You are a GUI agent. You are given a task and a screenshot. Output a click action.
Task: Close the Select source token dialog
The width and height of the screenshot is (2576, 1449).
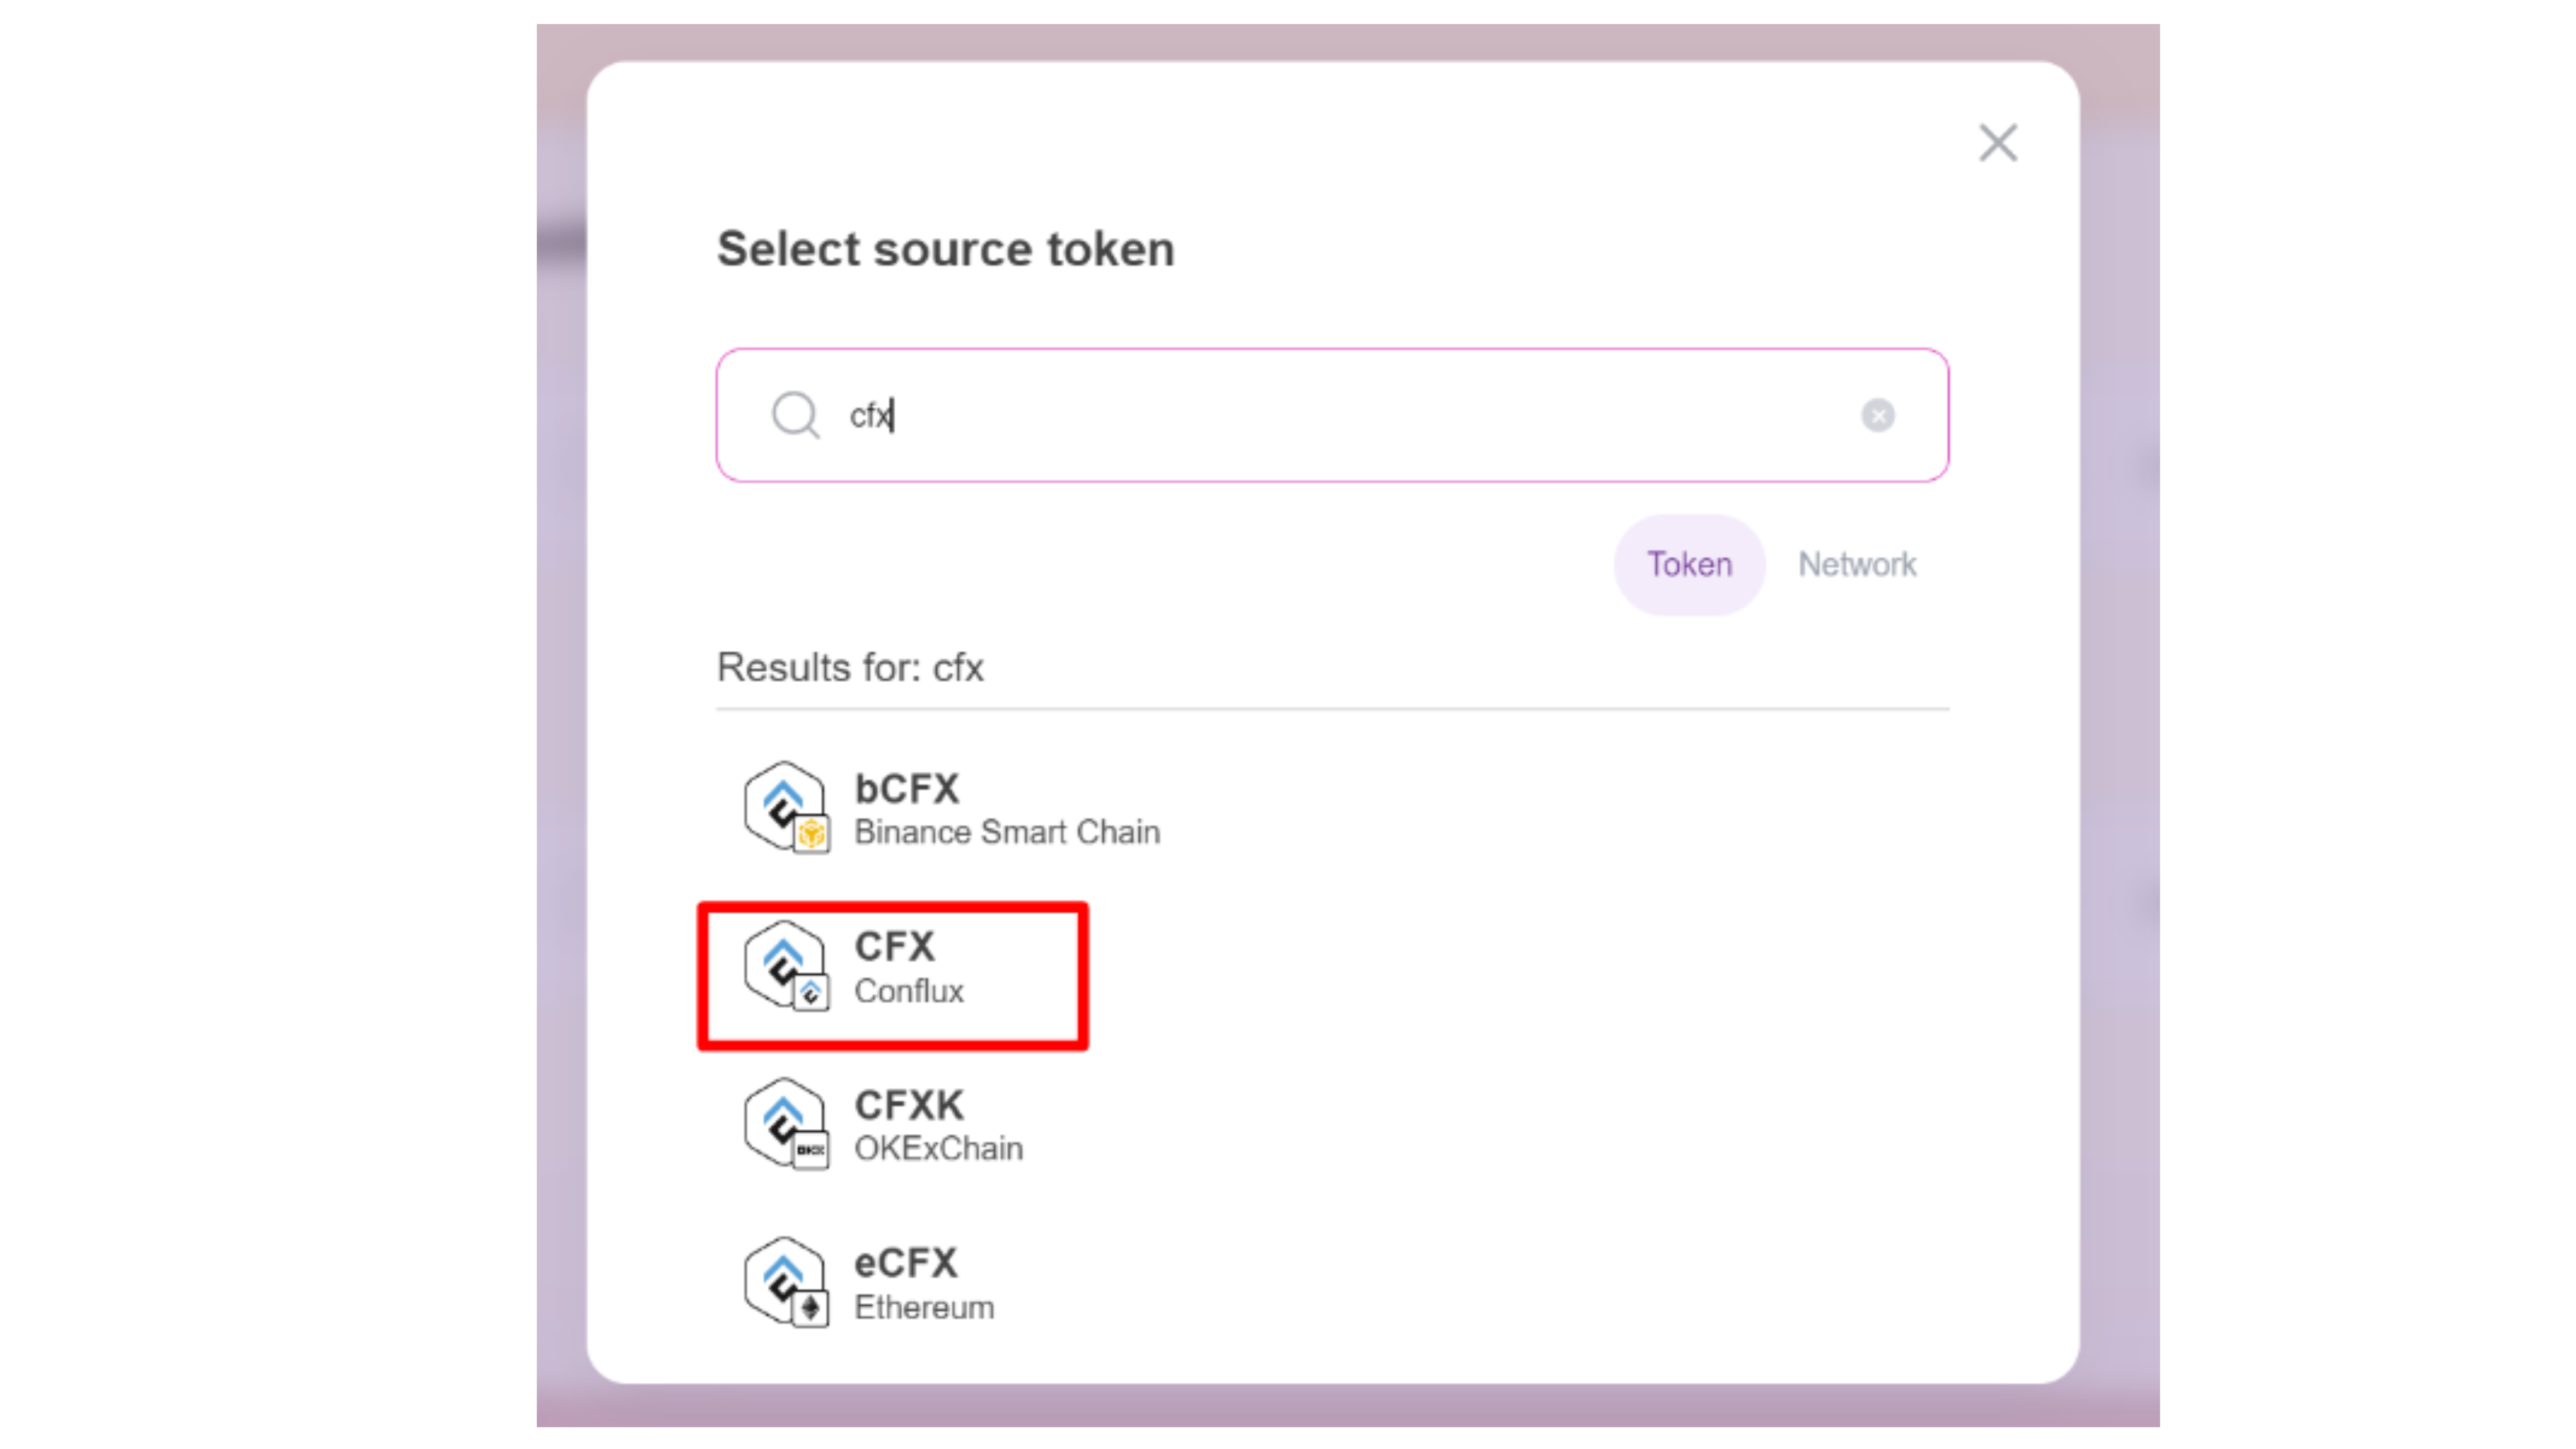coord(1998,143)
